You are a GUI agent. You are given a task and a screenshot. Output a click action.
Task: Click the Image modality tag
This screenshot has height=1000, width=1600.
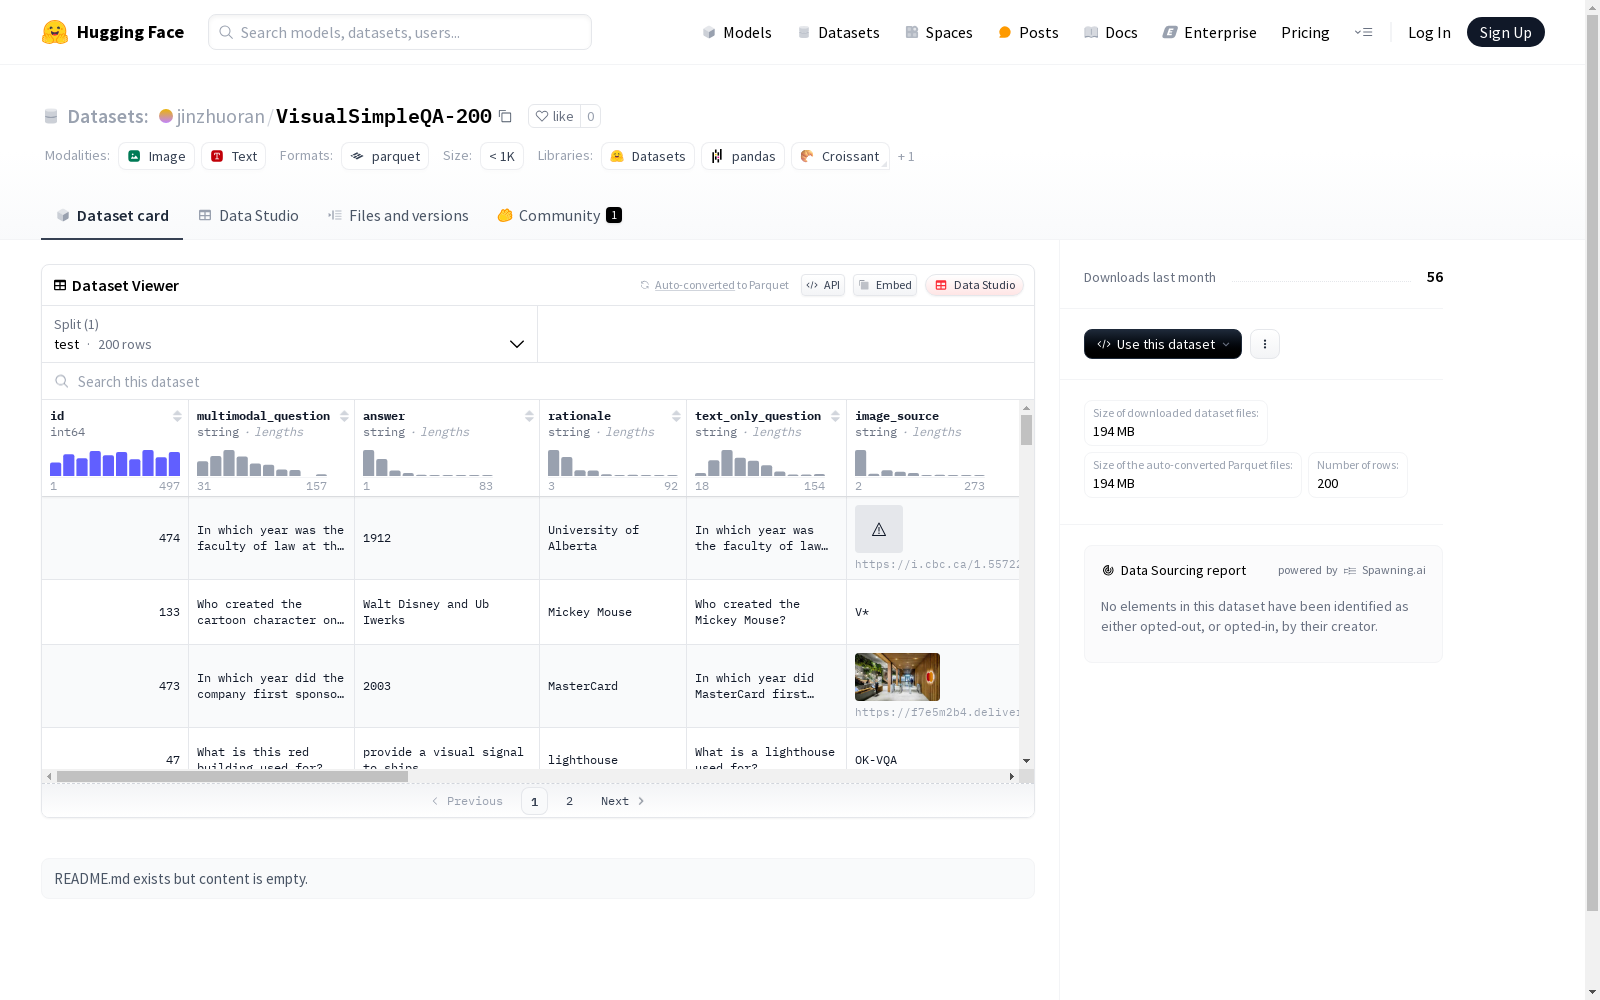point(156,156)
